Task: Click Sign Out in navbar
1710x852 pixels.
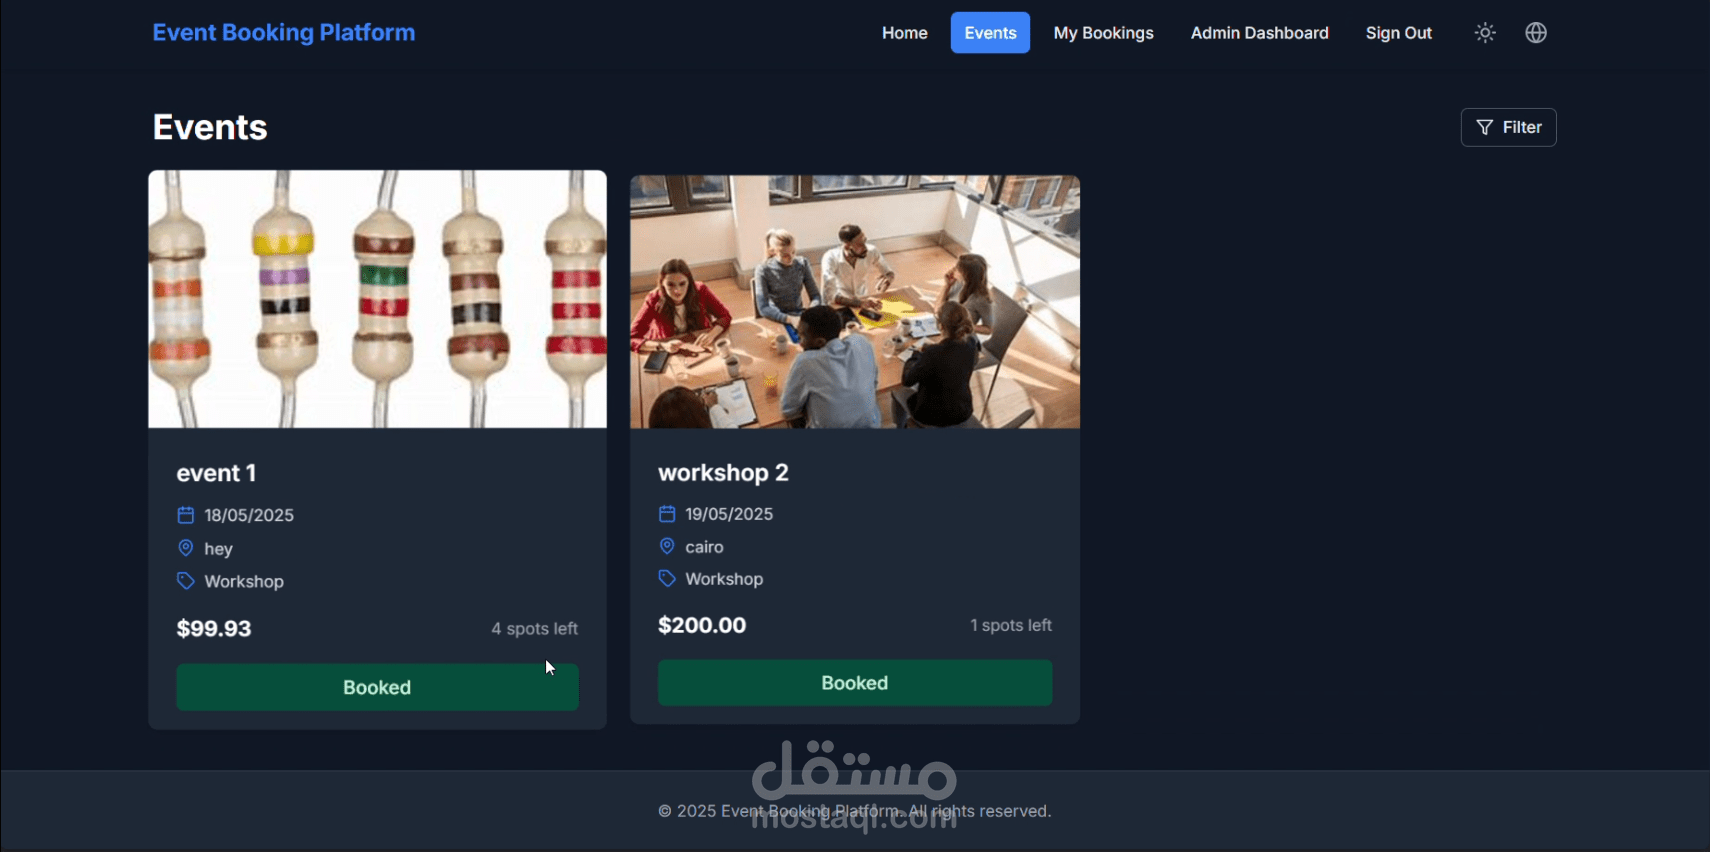Action: pos(1398,33)
